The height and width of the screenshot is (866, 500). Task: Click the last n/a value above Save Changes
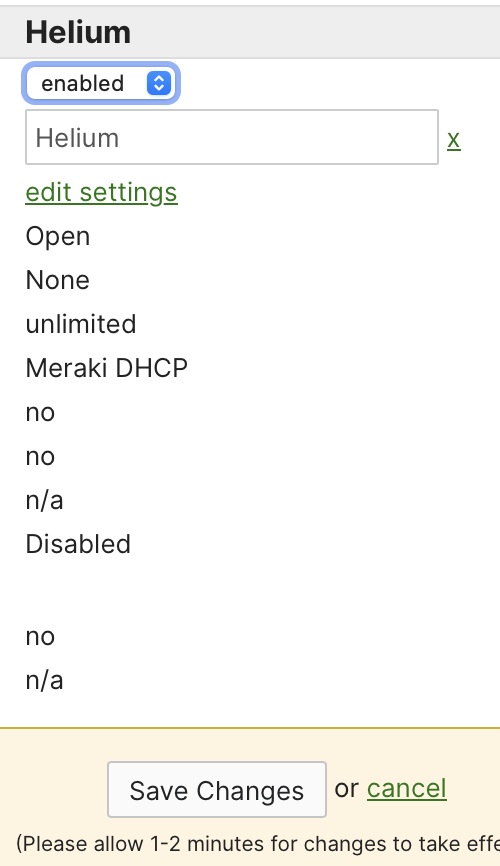point(44,680)
